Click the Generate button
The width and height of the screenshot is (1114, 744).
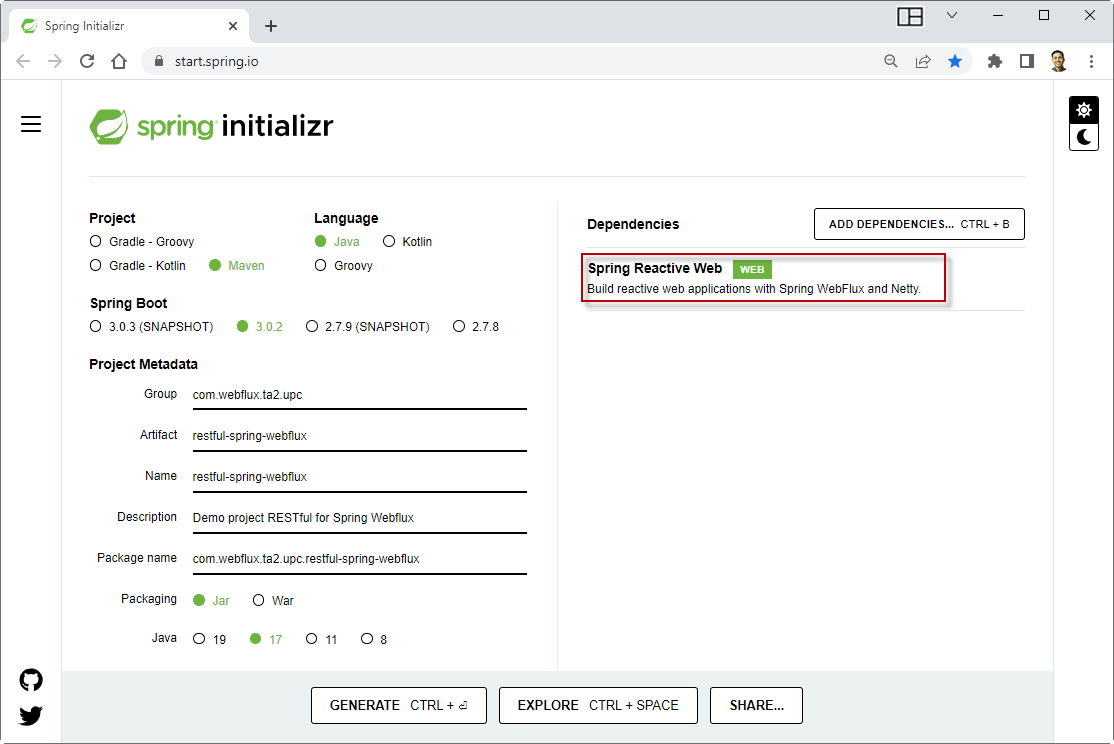399,705
